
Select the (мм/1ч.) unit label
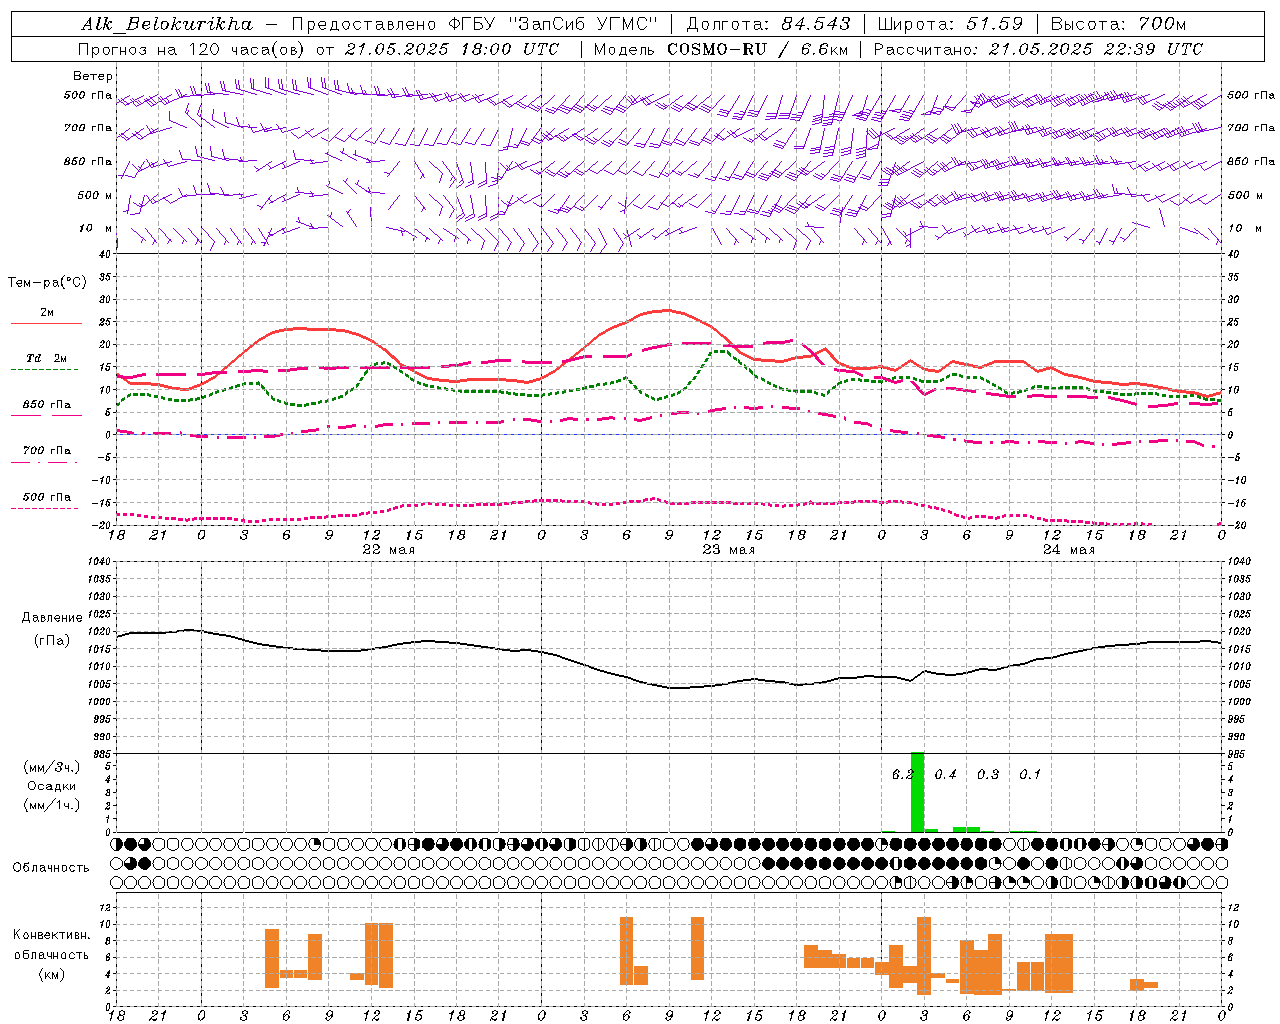click(x=52, y=805)
